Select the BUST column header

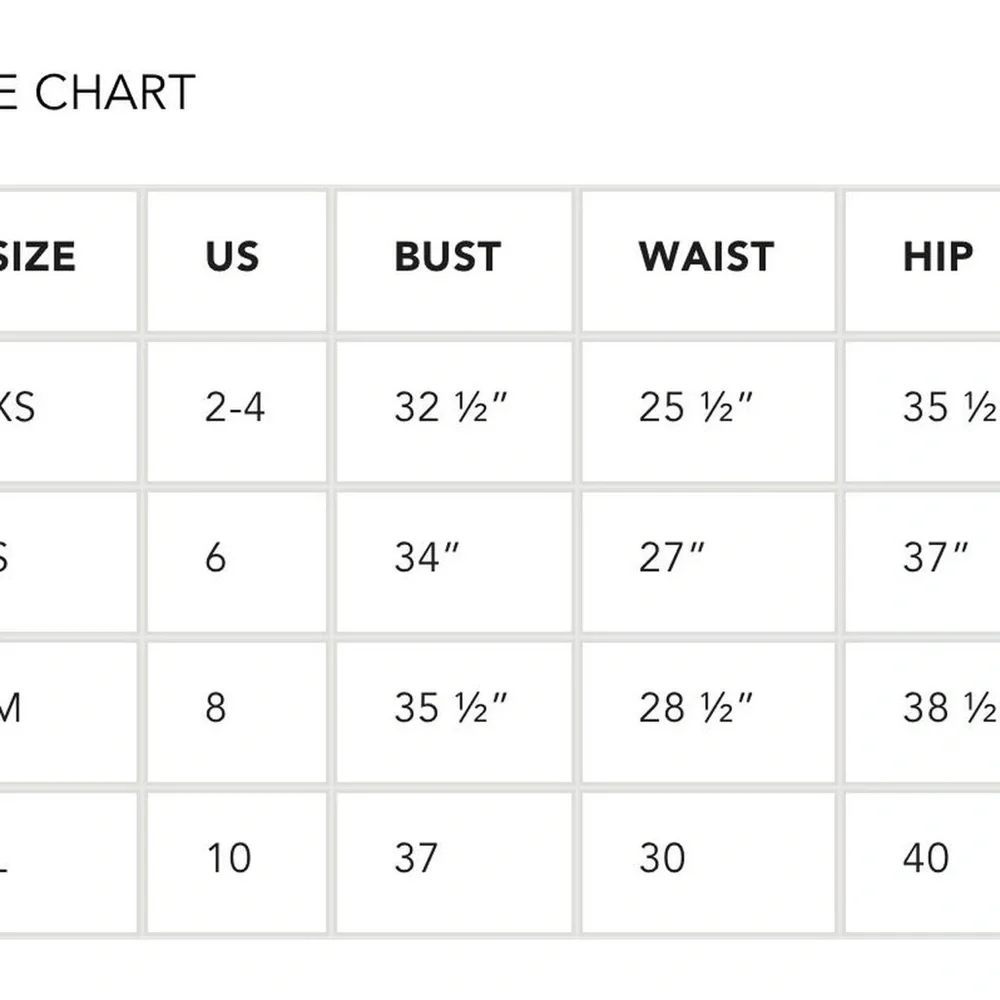[x=448, y=256]
